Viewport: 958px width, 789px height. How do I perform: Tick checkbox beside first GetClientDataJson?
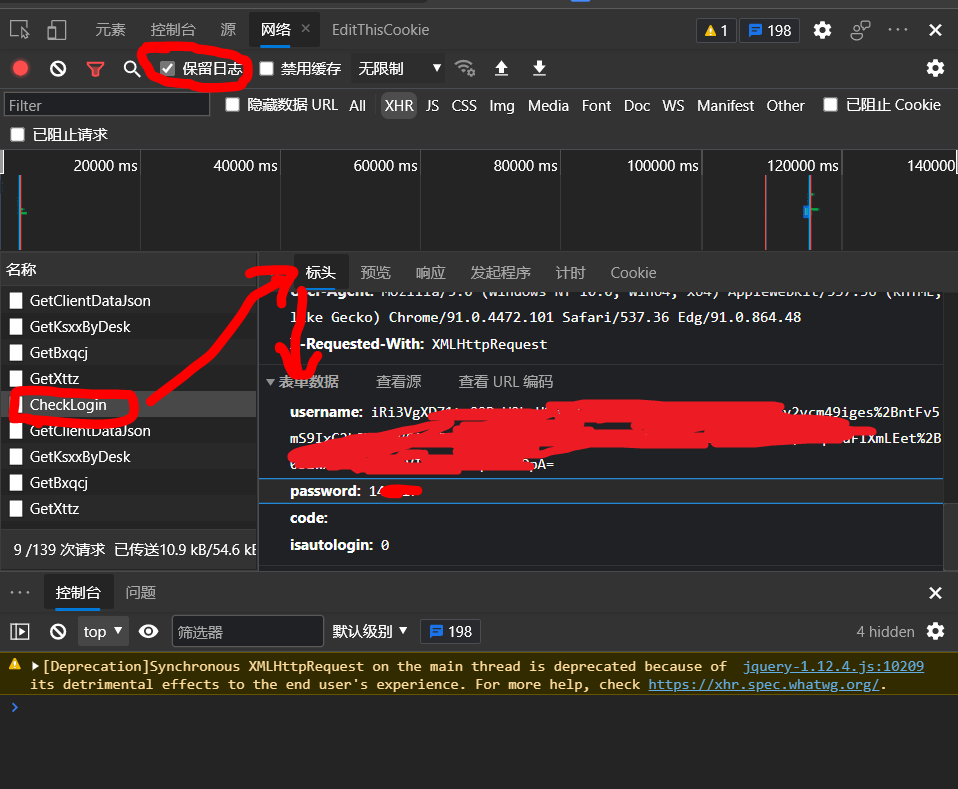click(16, 300)
